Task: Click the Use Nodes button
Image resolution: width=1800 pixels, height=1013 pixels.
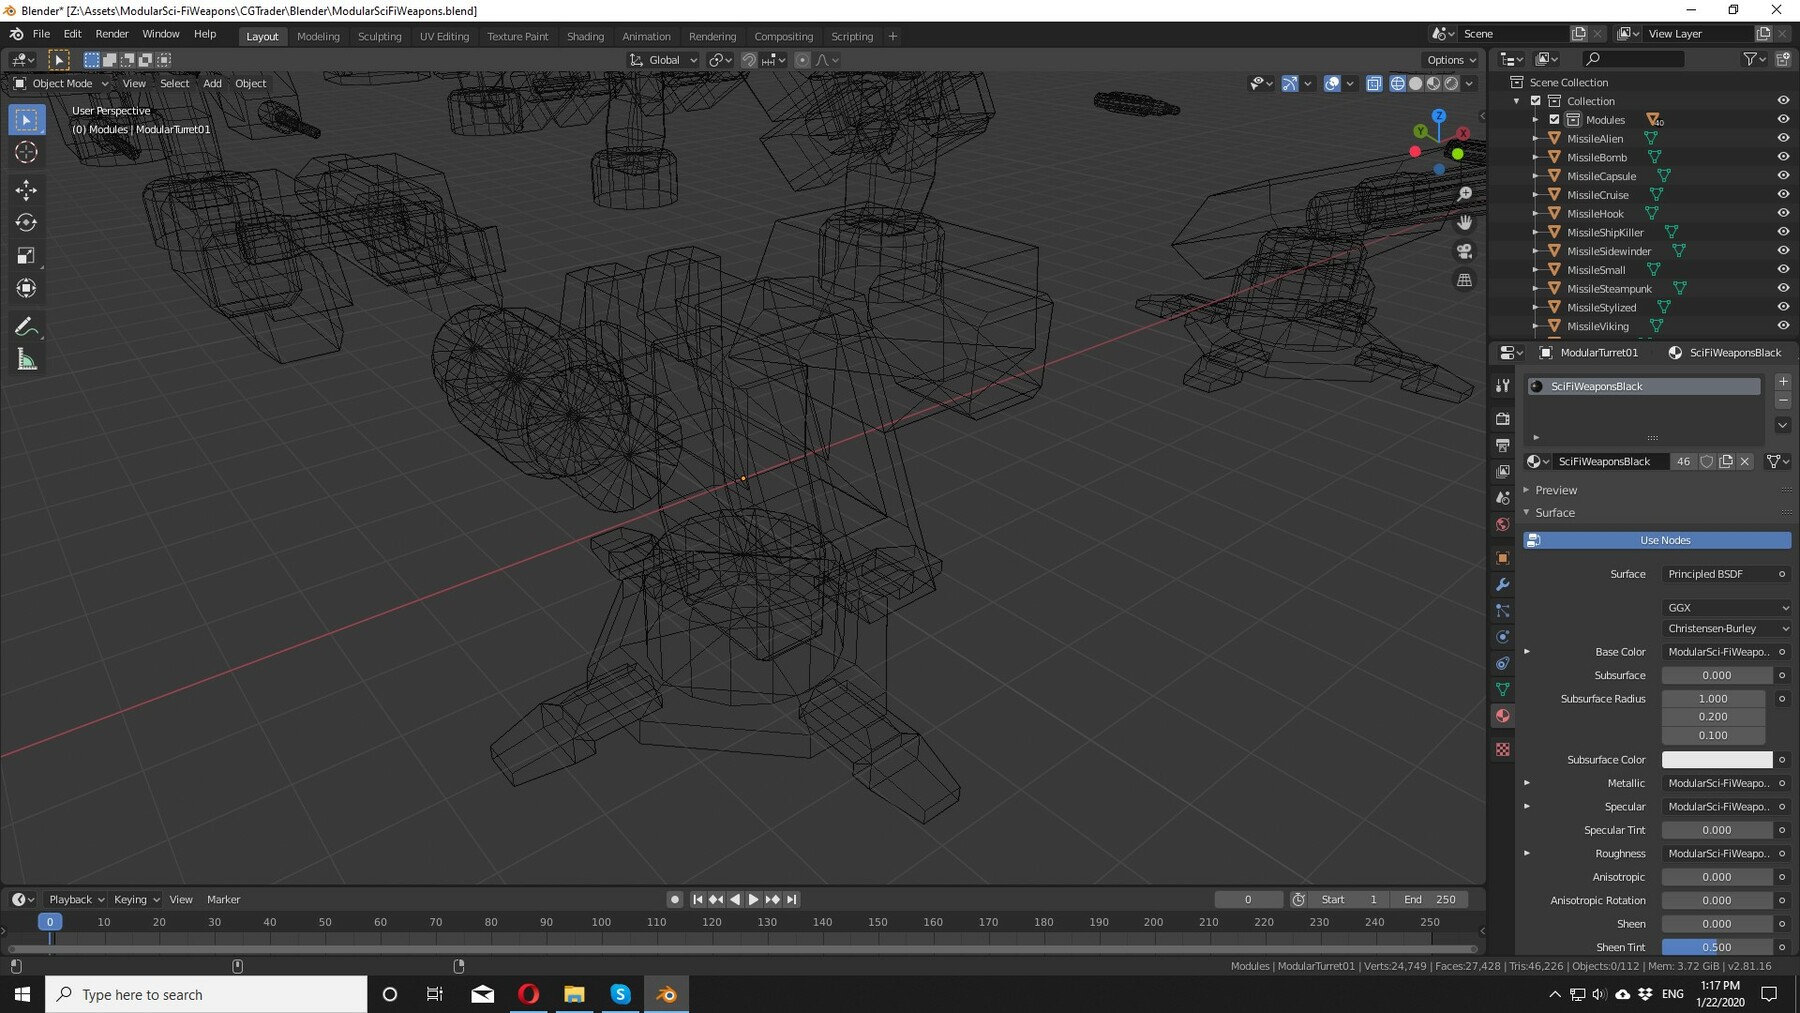Action: point(1664,540)
